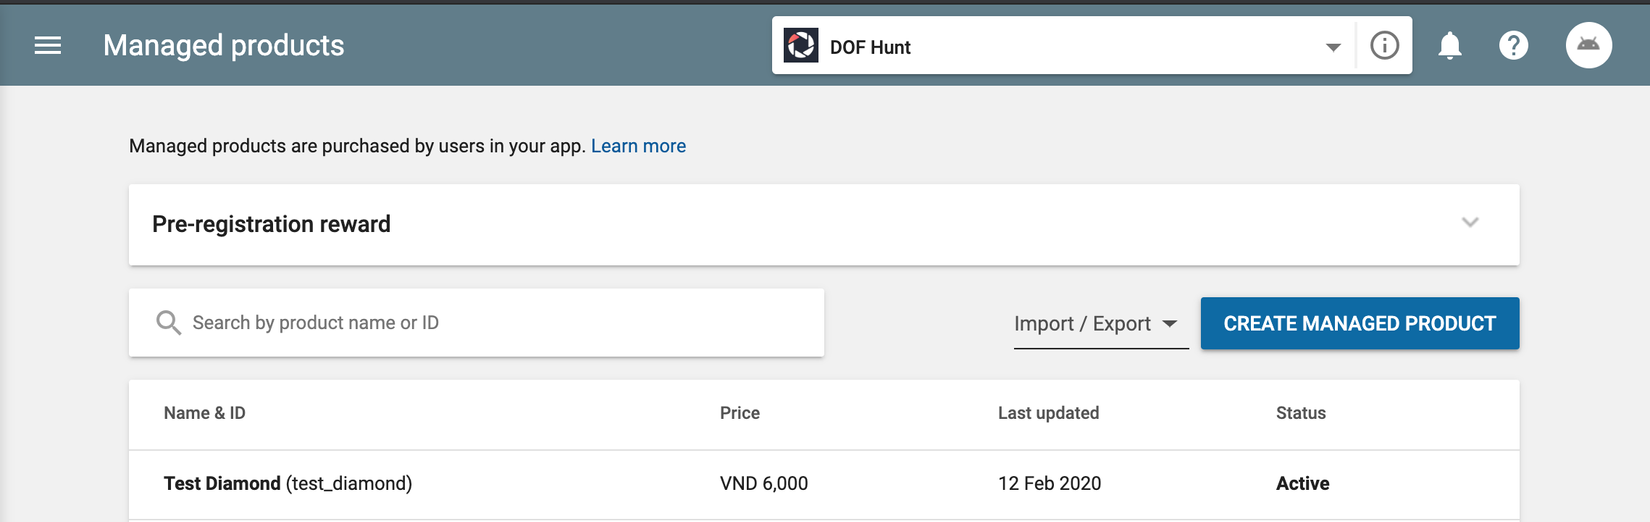The image size is (1650, 522).
Task: Follow the Learn more link
Action: coord(638,146)
